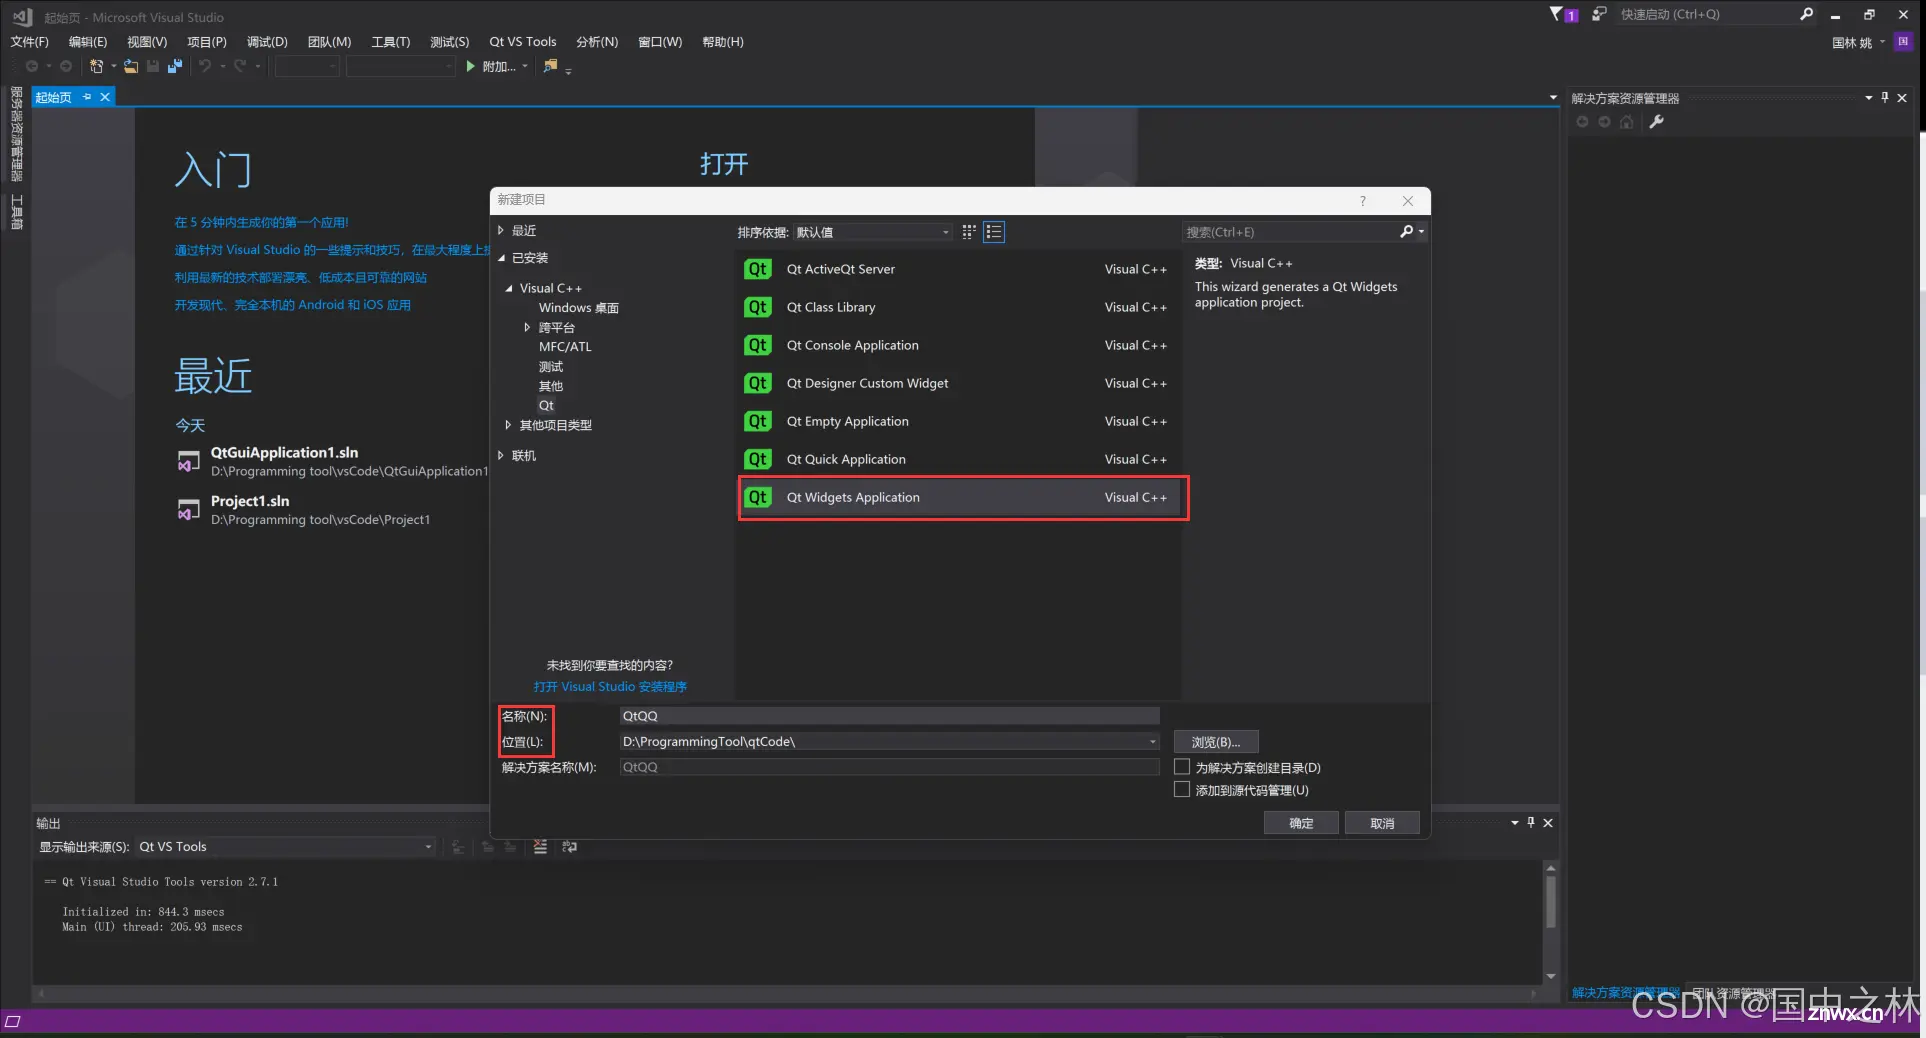This screenshot has height=1038, width=1926.
Task: Click the feedback icon next to Quick Launch
Action: coord(1599,14)
